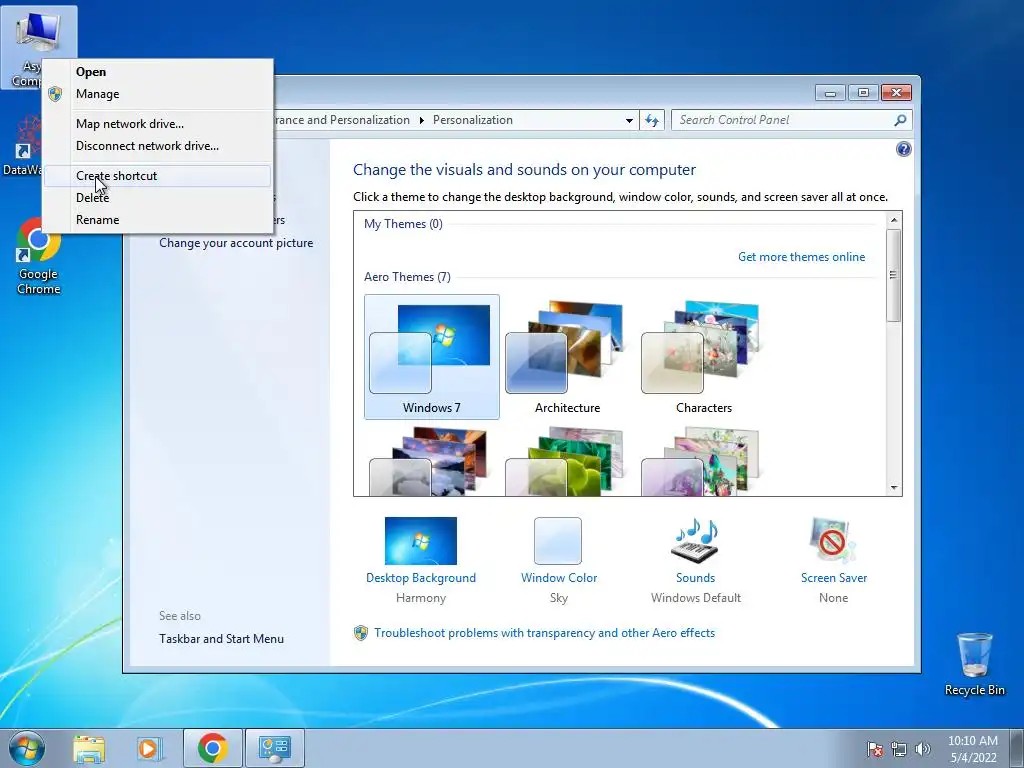The image size is (1024, 768).
Task: Click the Sounds link text
Action: 696,578
